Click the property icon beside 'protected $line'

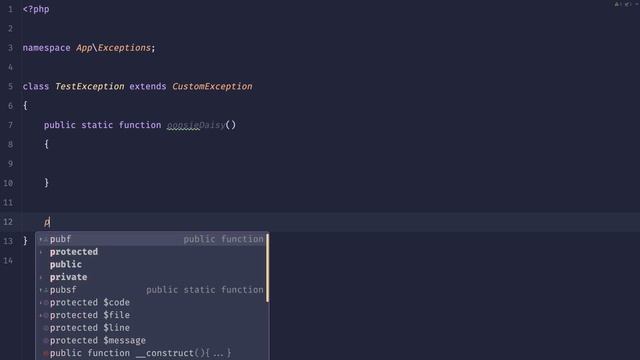46,328
